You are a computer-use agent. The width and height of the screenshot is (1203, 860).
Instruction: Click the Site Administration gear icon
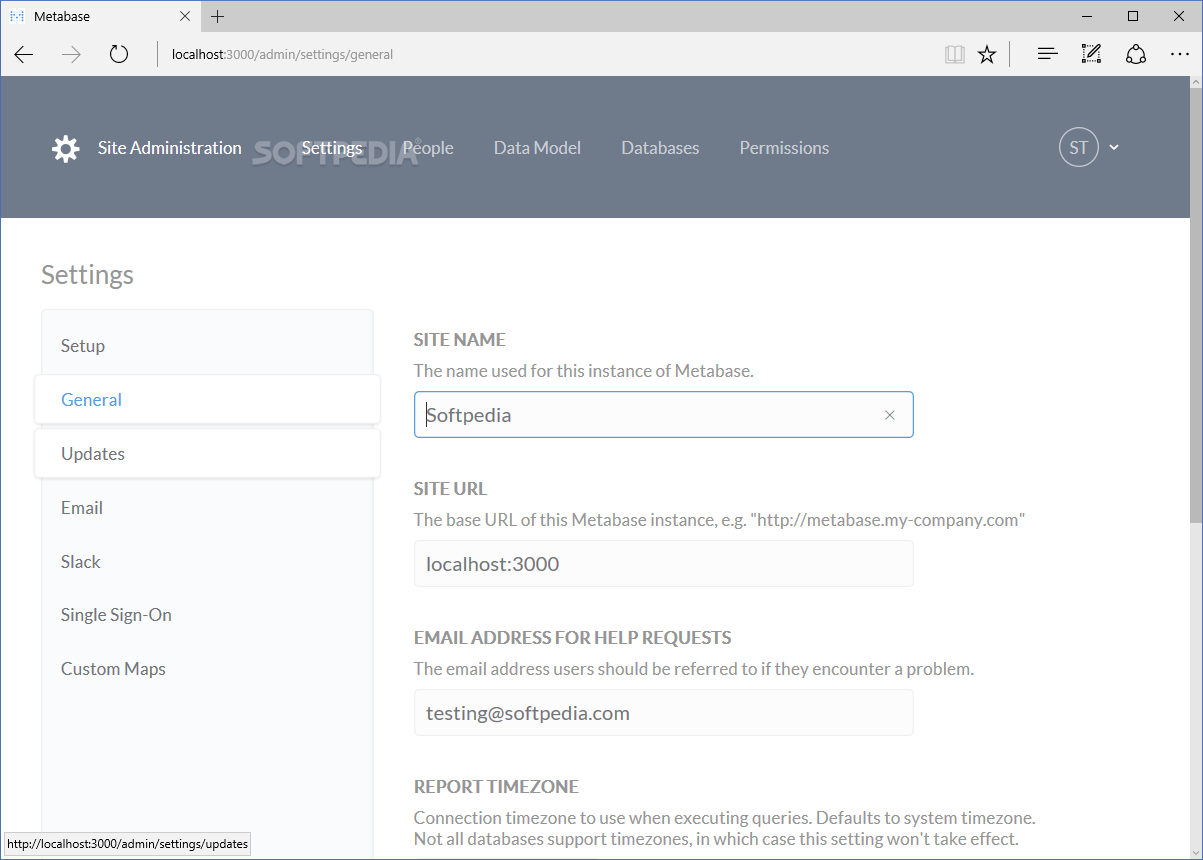66,148
